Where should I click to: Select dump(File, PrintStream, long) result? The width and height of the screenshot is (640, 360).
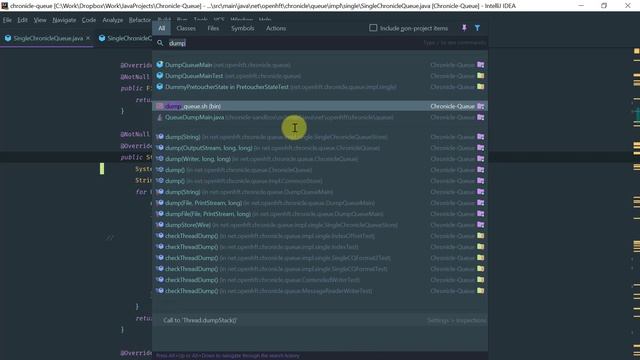[320, 203]
